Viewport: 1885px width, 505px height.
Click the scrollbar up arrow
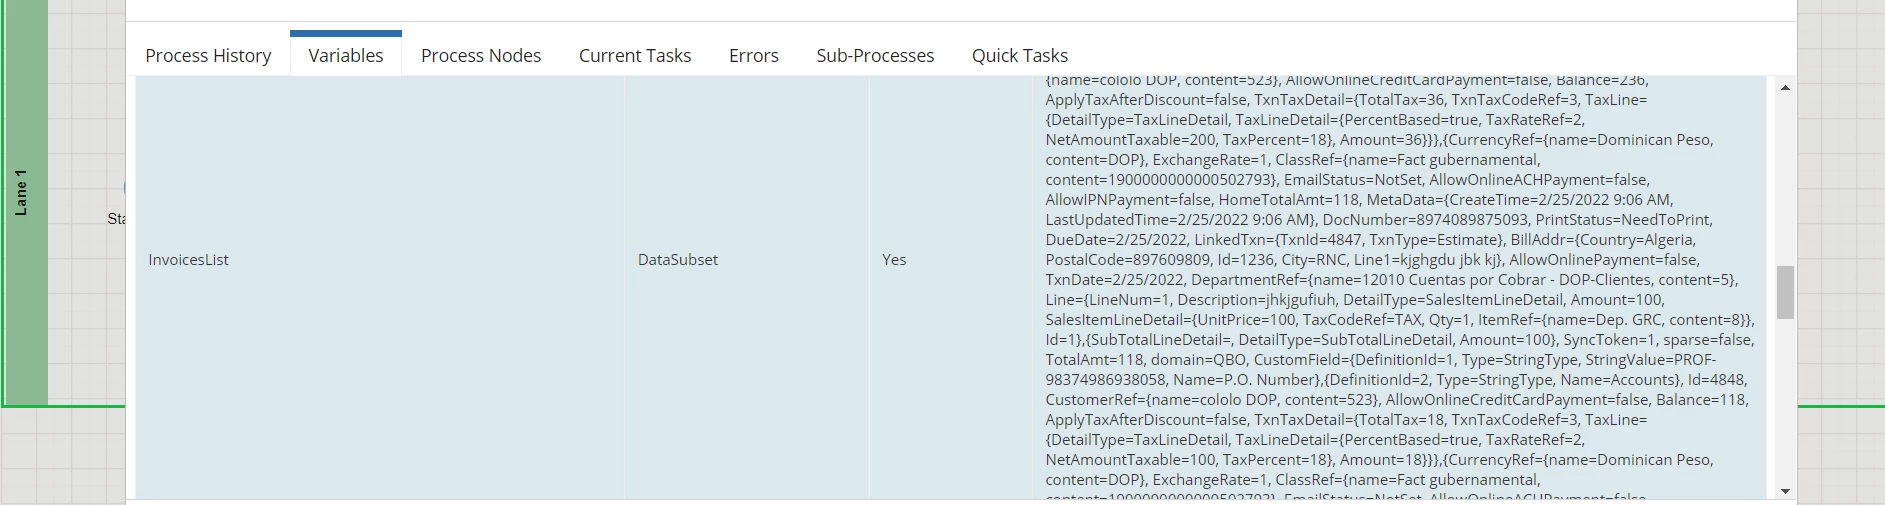[x=1785, y=88]
